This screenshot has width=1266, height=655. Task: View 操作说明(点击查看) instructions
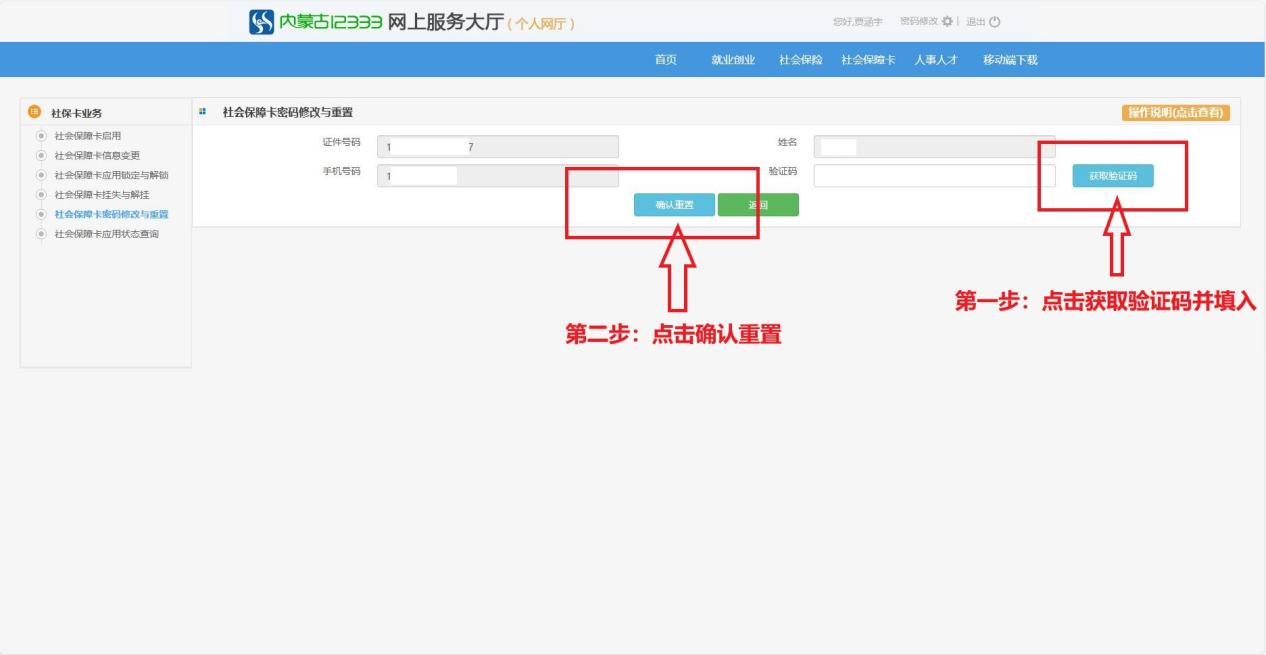[1176, 112]
